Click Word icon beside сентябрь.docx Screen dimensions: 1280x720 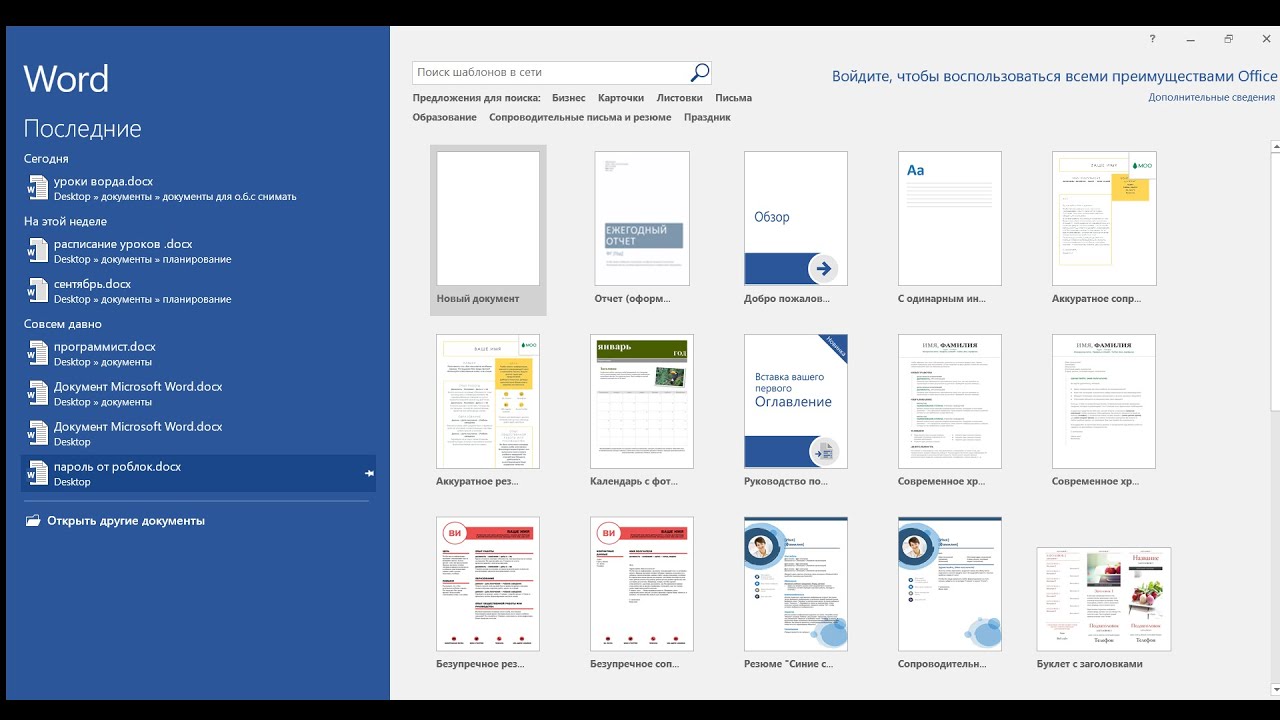(37, 290)
